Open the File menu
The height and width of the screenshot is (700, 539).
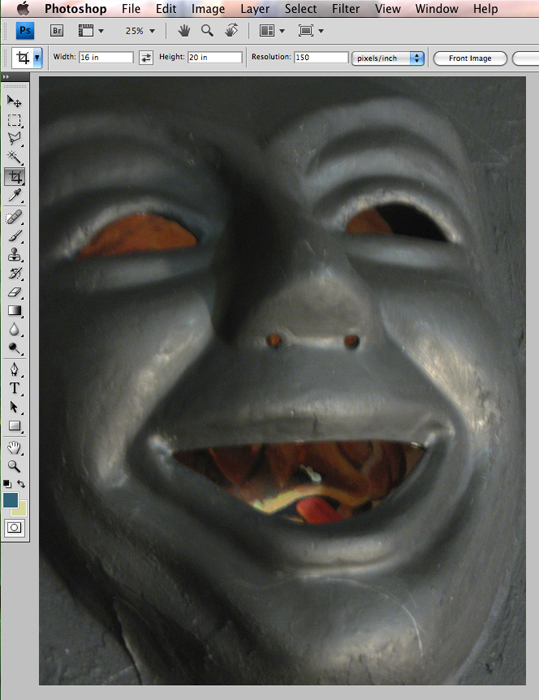131,8
